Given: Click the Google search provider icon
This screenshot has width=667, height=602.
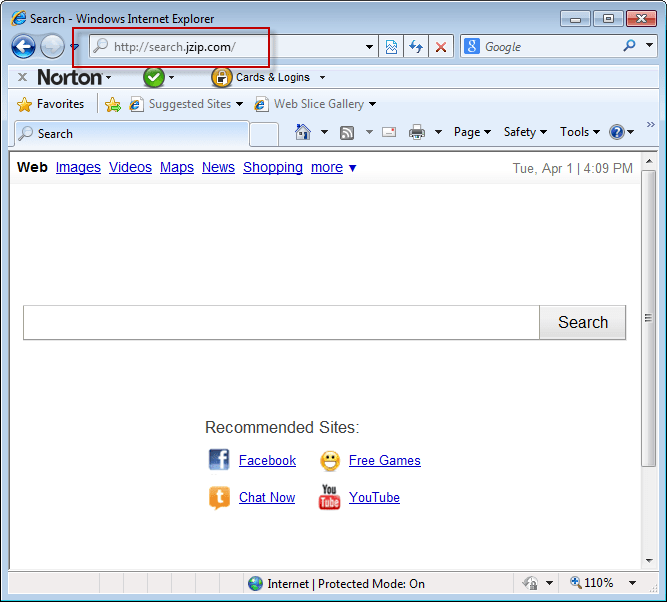Looking at the screenshot, I should pos(472,46).
